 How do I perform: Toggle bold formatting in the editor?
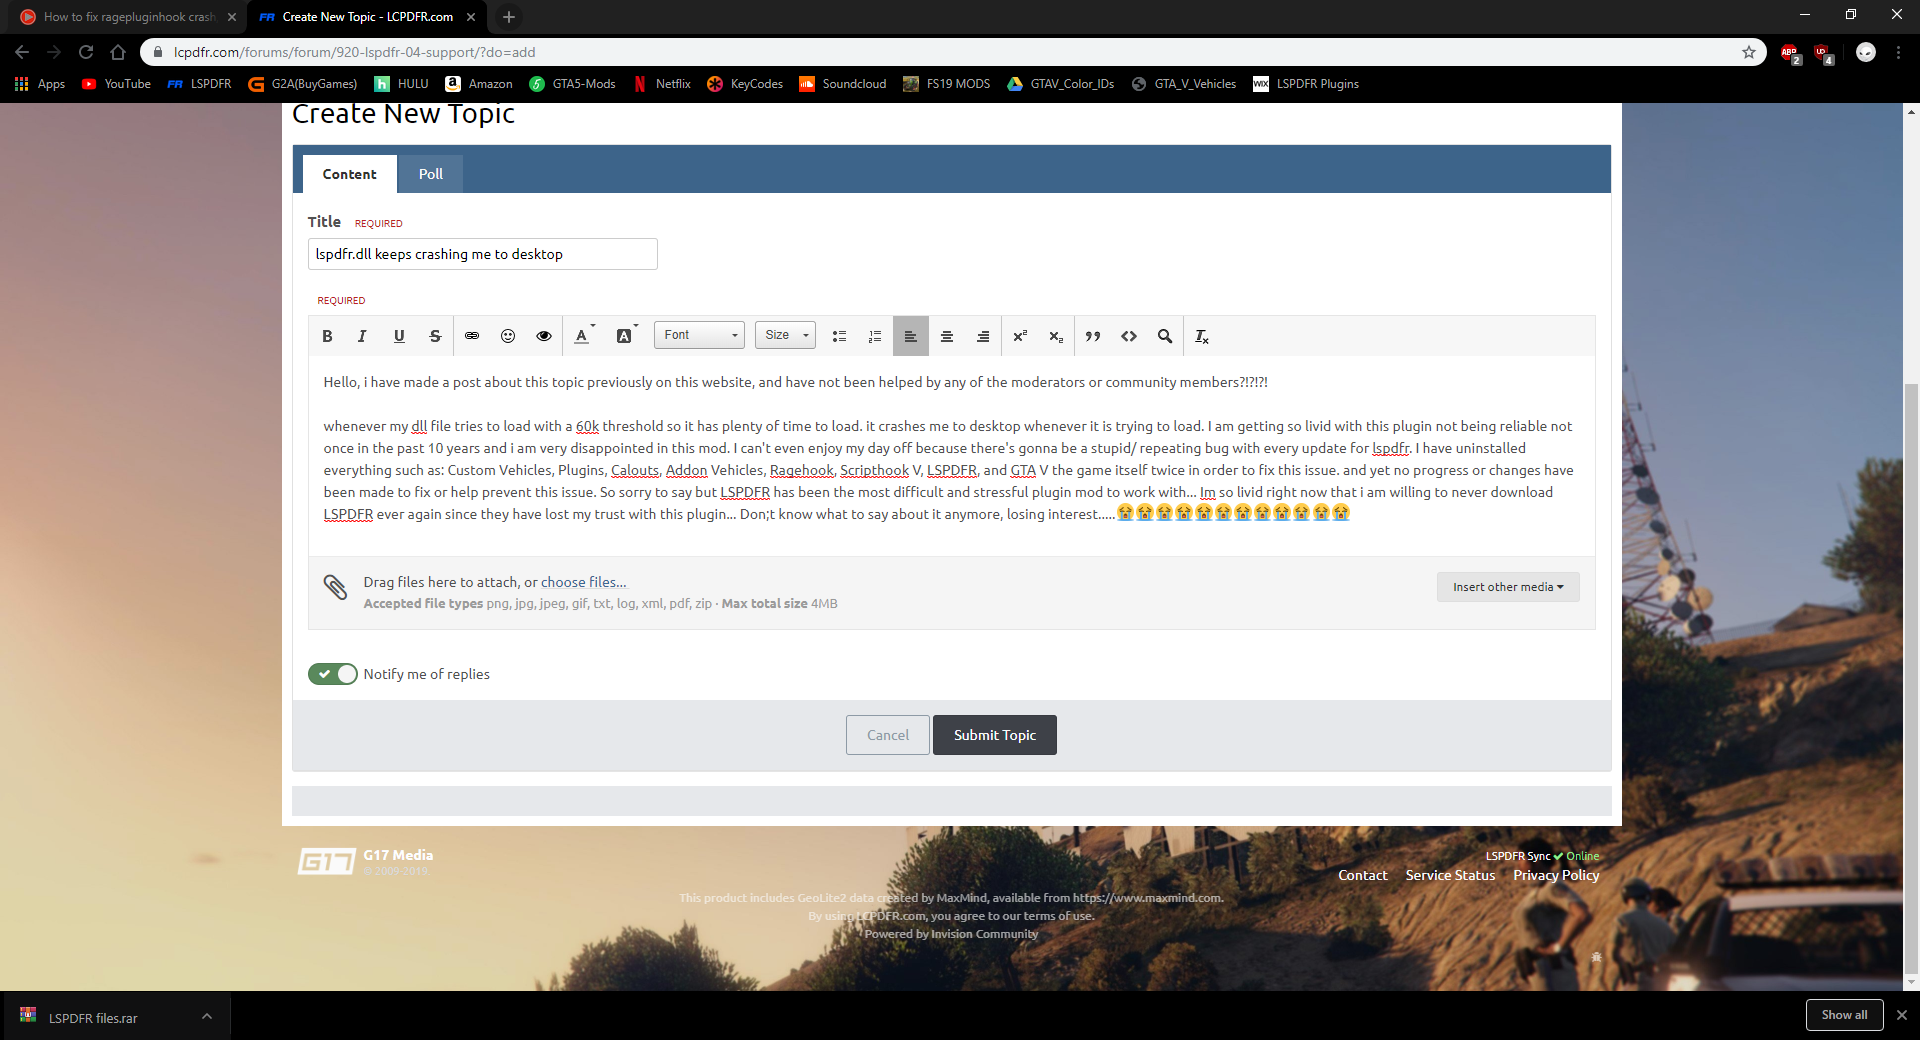[x=327, y=336]
